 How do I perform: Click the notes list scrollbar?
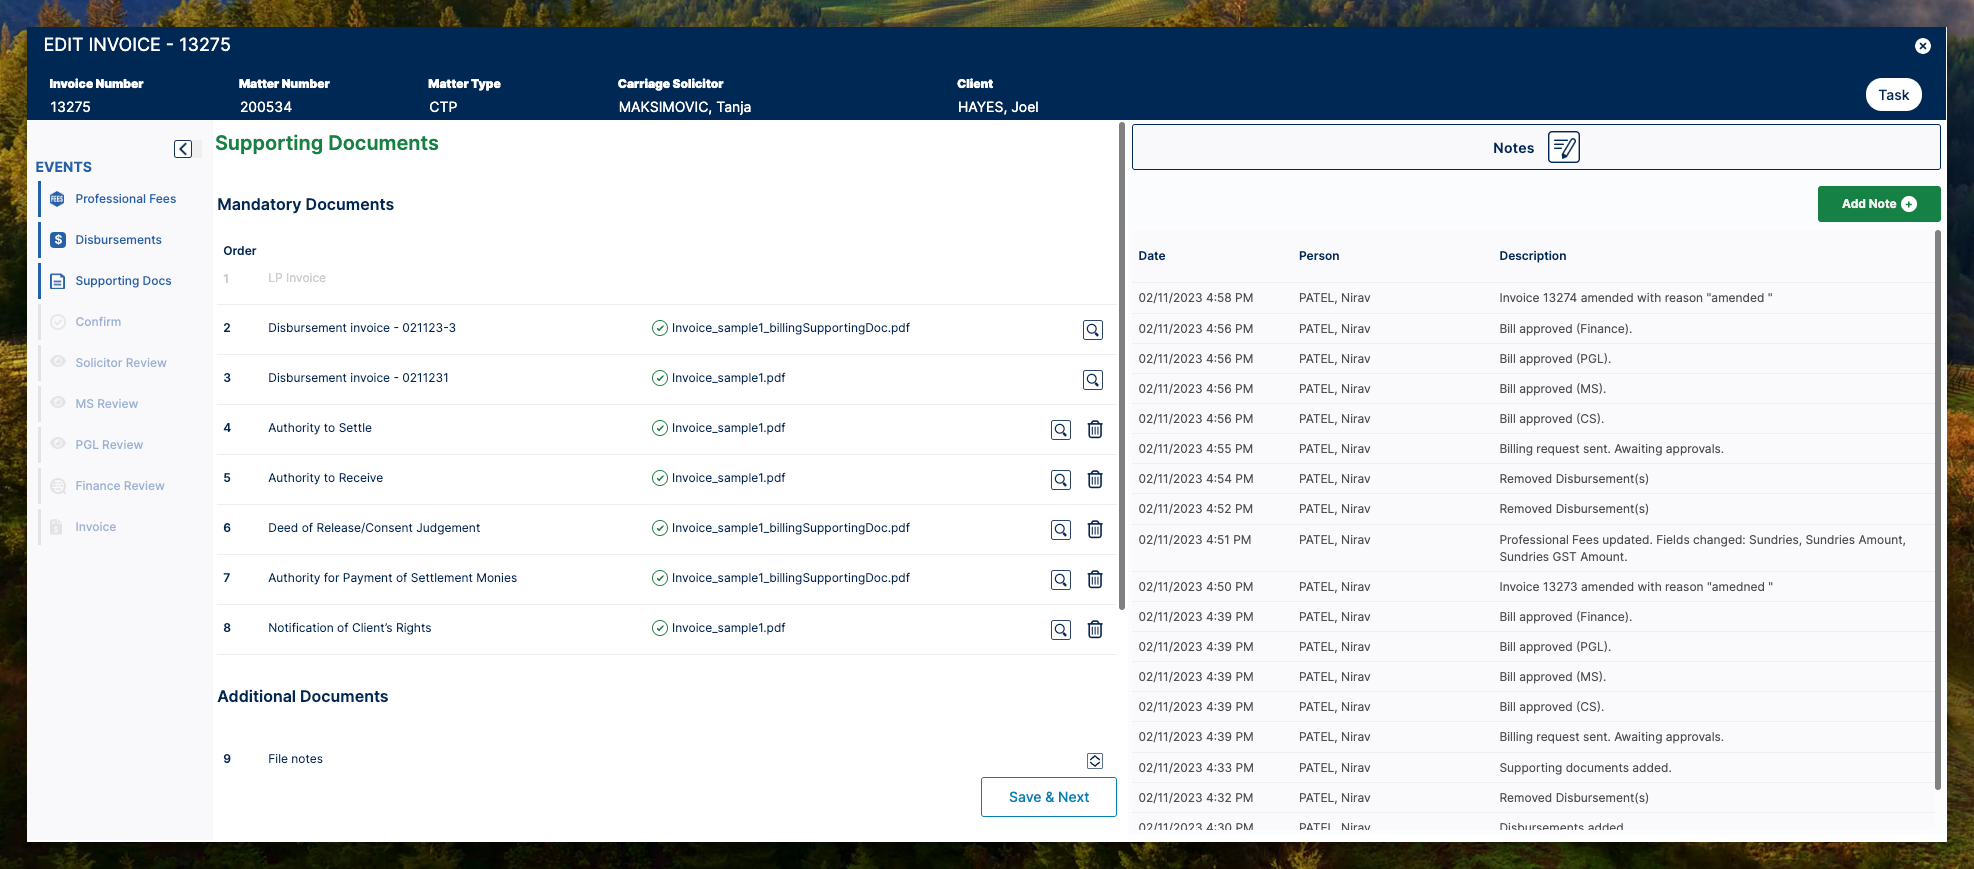(1937, 510)
